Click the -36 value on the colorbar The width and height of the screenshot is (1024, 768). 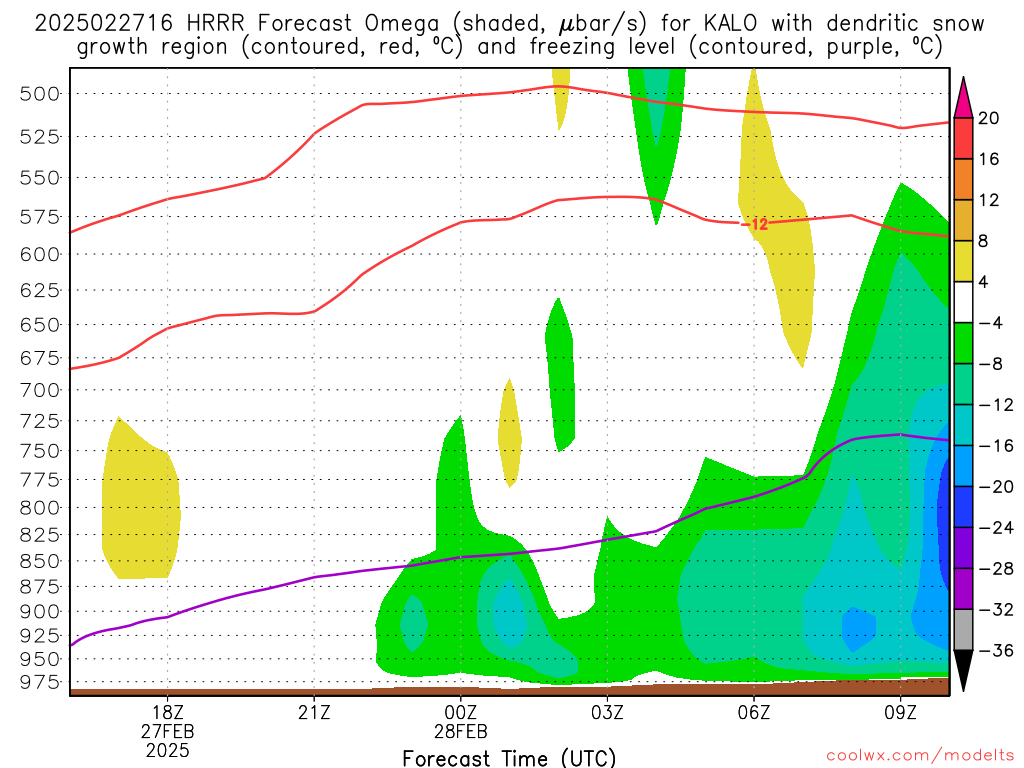[x=996, y=651]
